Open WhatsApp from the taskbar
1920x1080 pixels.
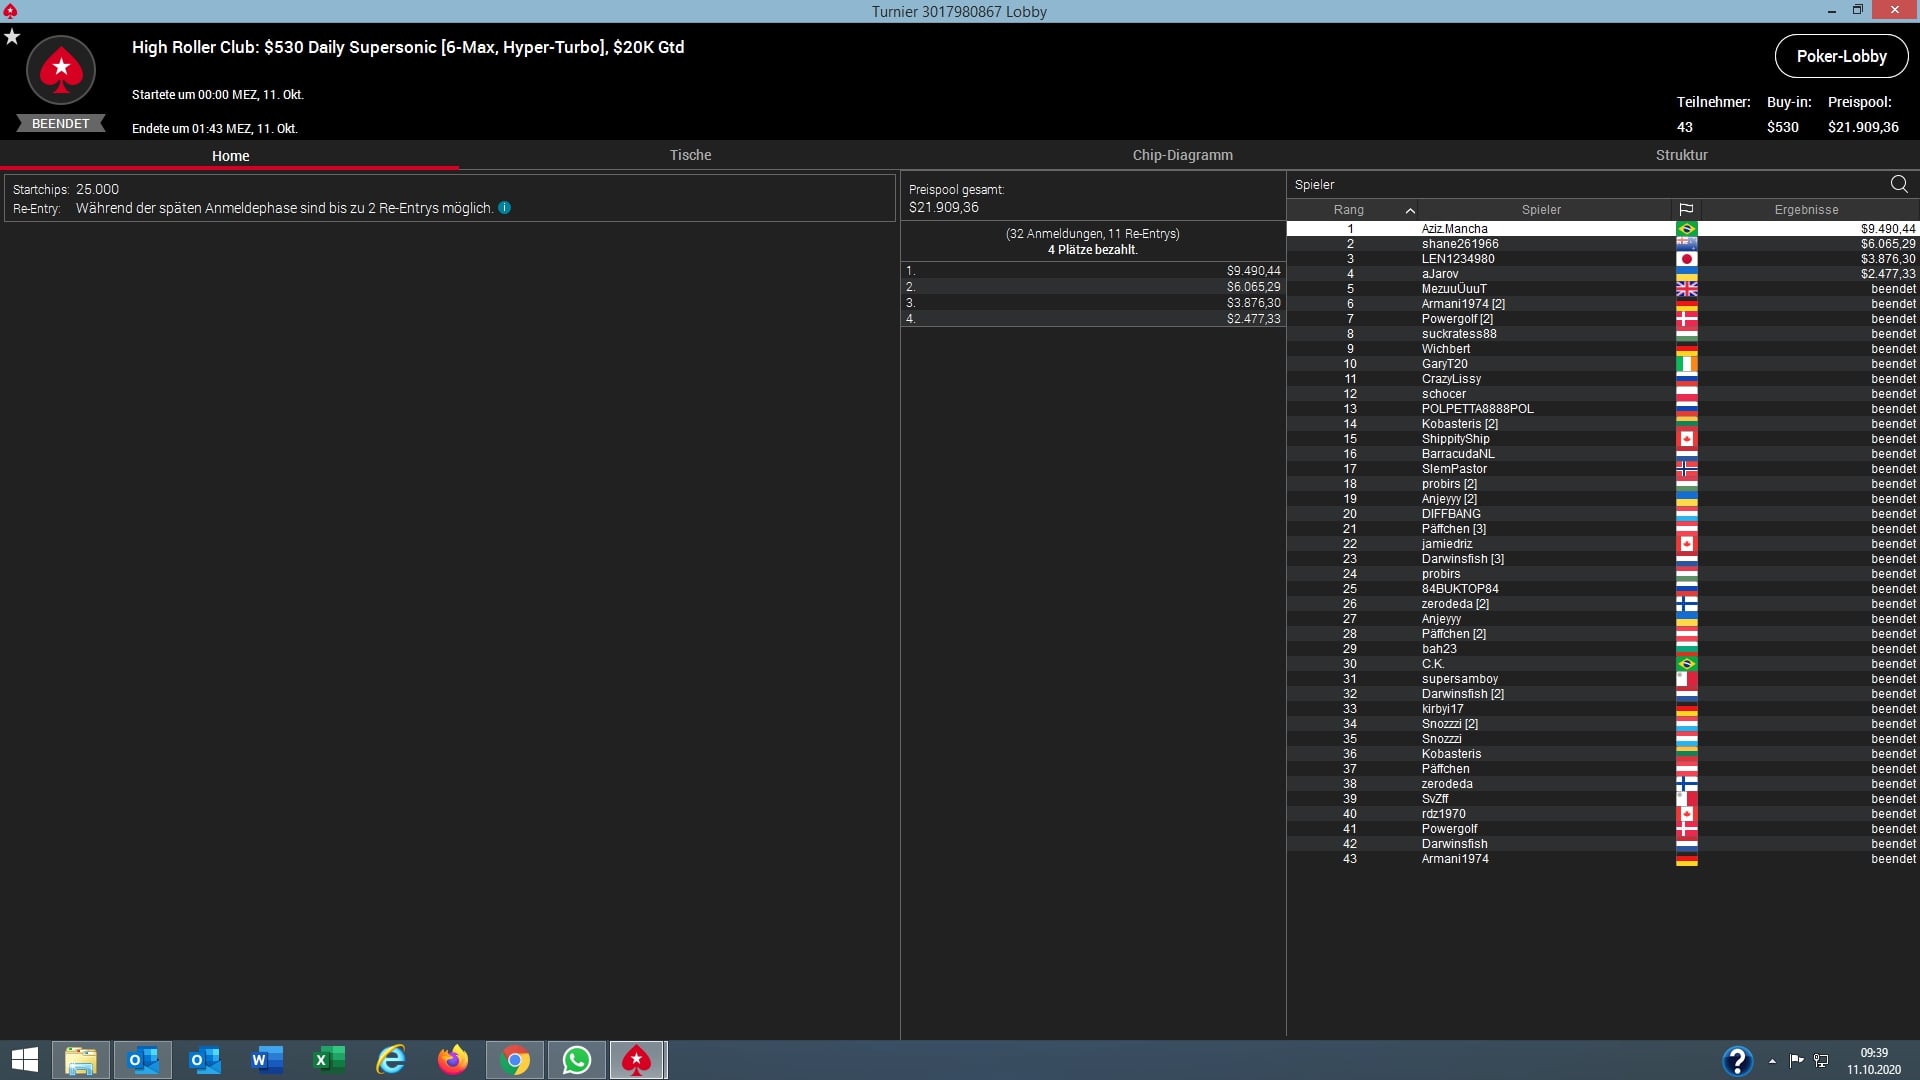(x=577, y=1060)
